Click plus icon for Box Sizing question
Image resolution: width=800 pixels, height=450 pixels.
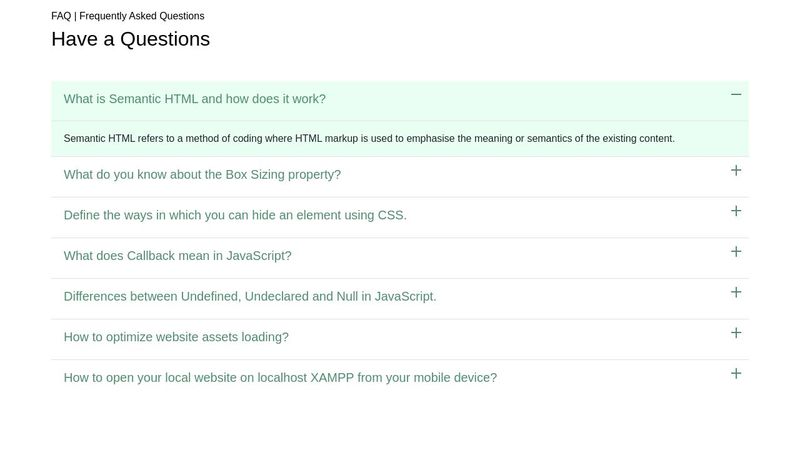pyautogui.click(x=736, y=170)
